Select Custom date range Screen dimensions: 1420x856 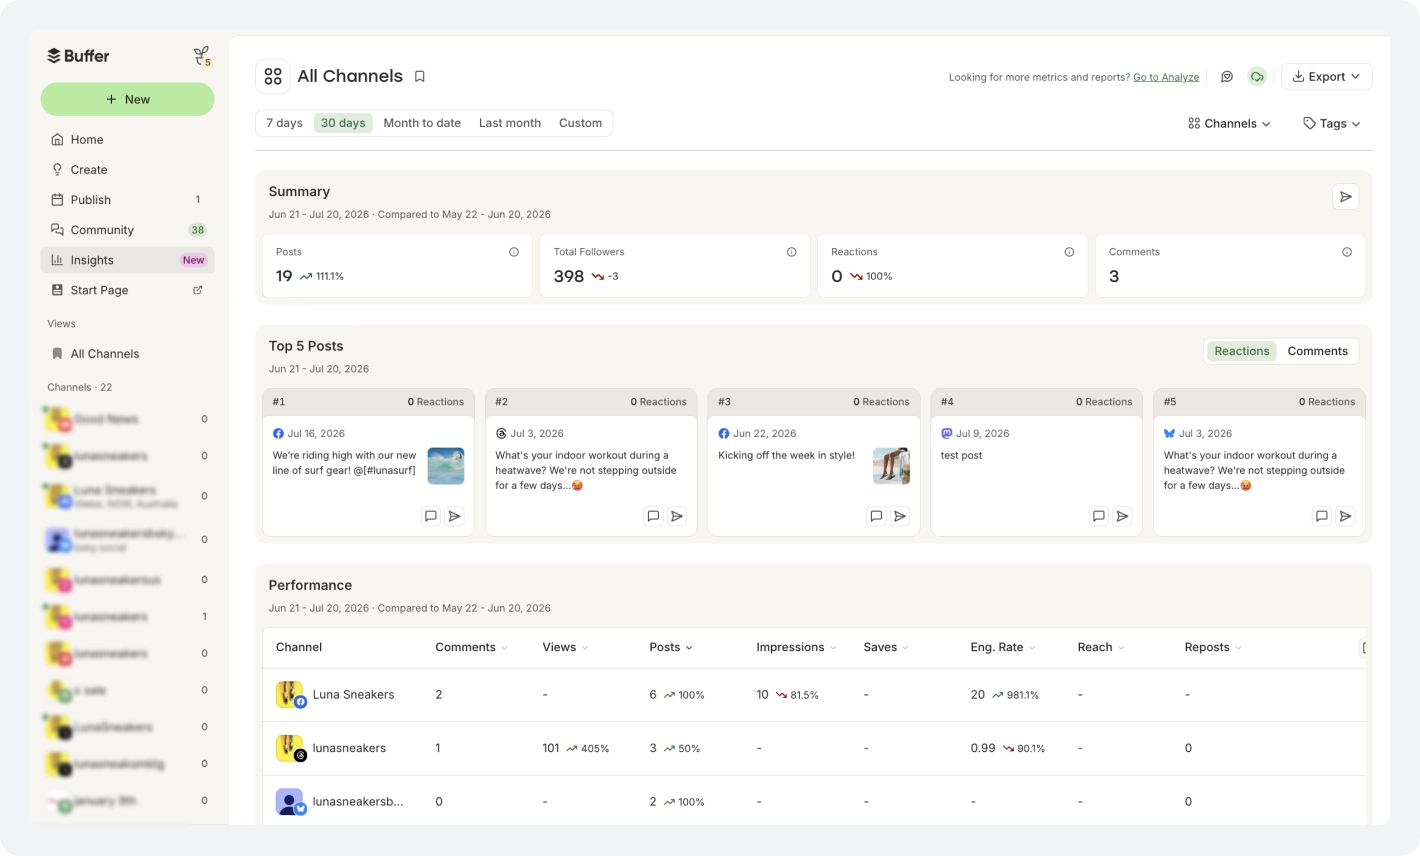click(x=580, y=123)
